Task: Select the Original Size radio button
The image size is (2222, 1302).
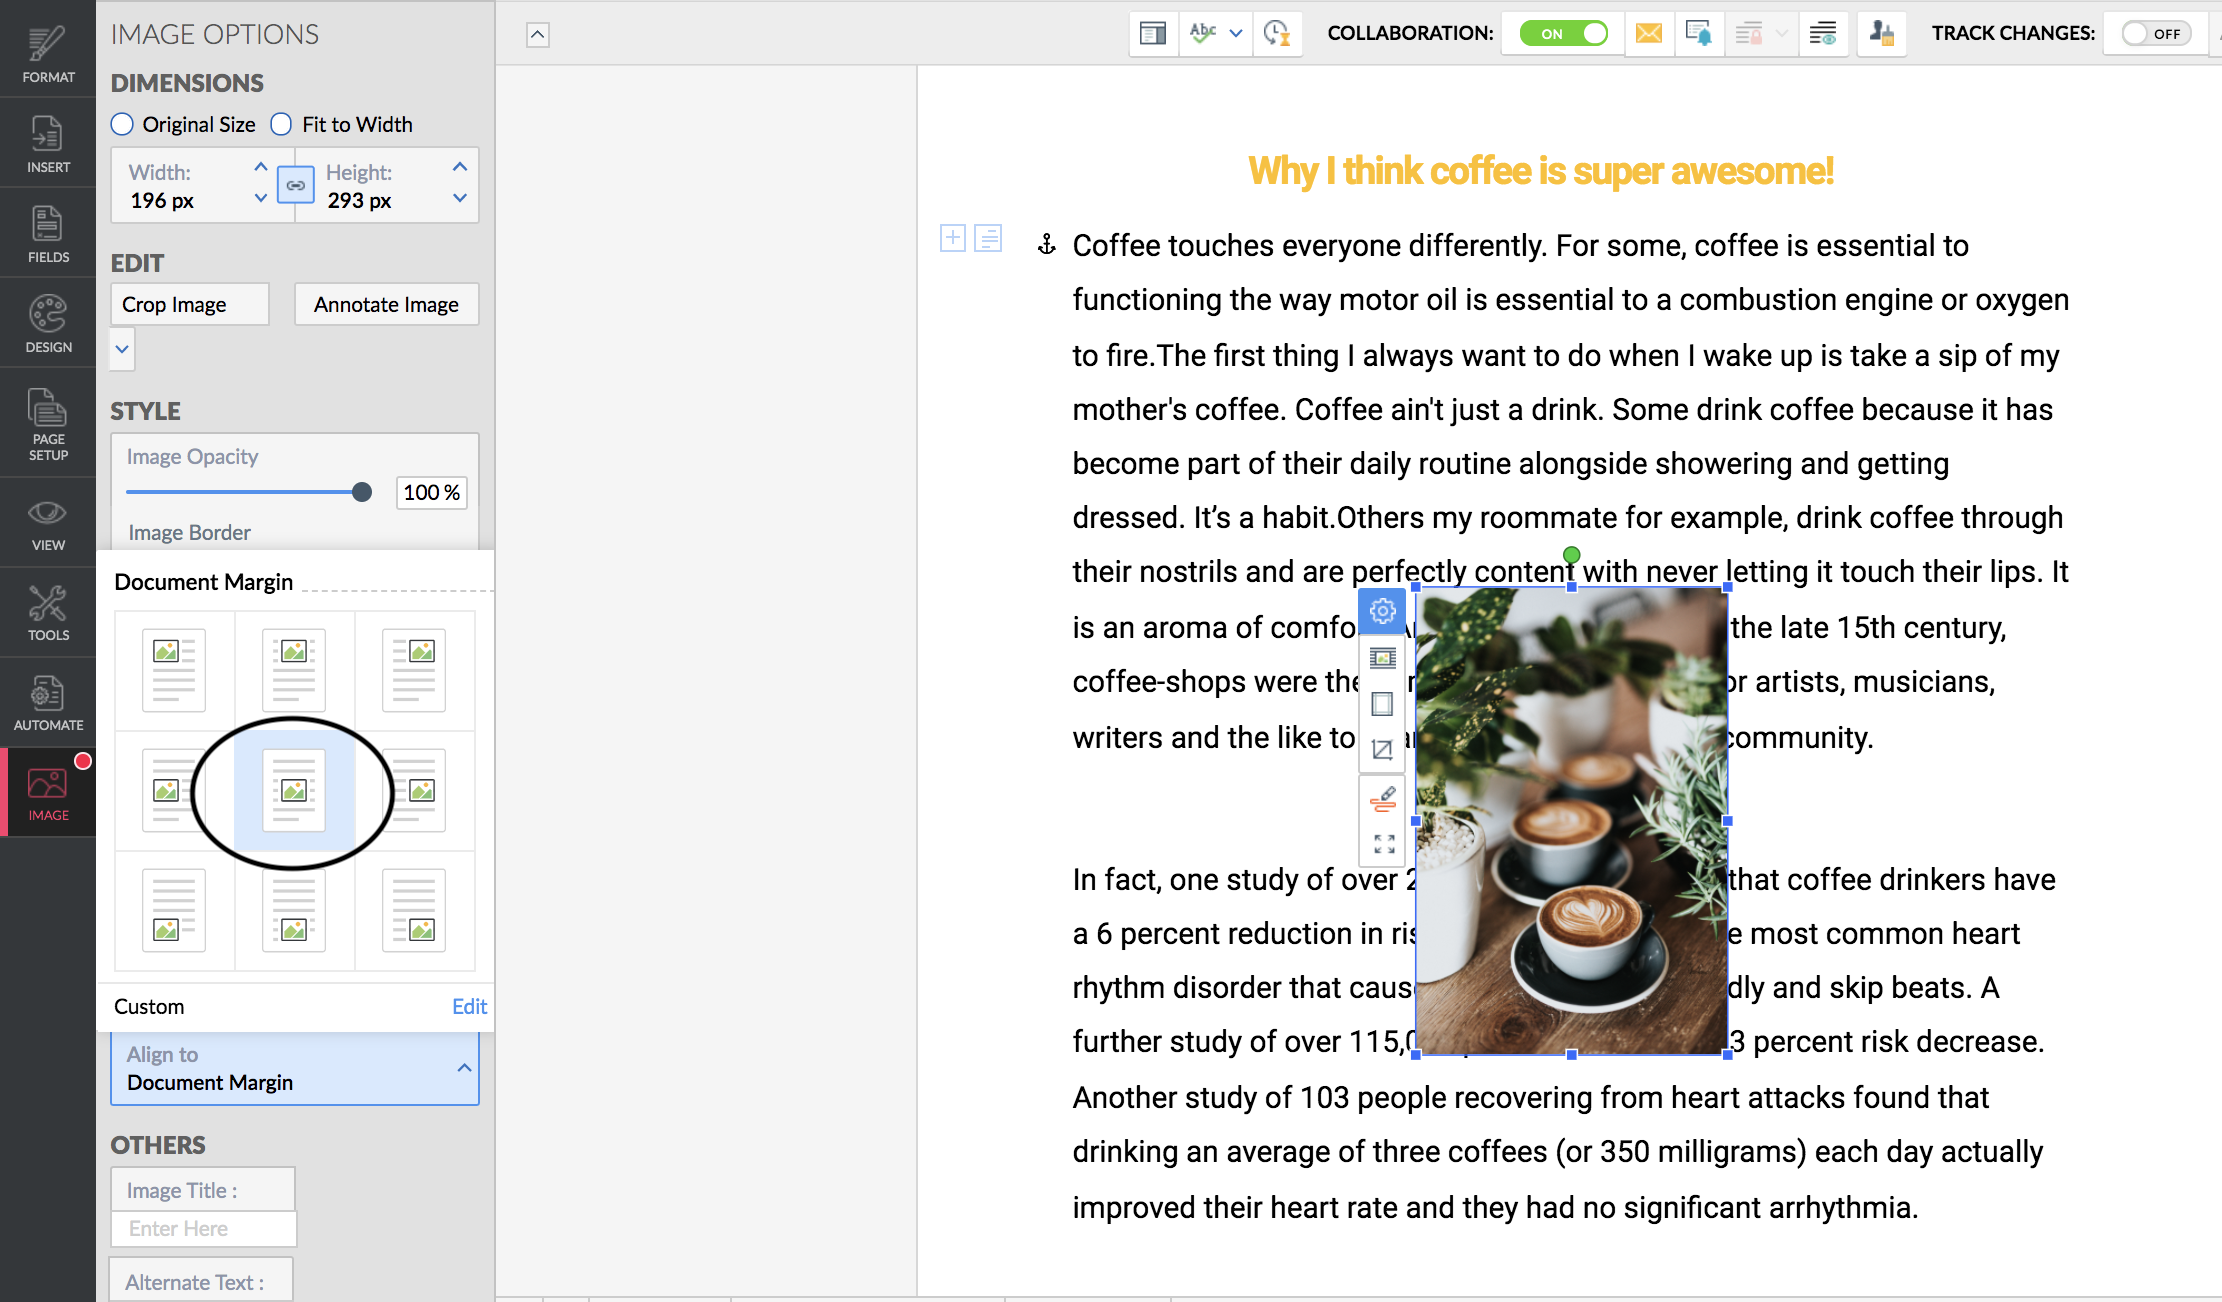Action: [122, 125]
